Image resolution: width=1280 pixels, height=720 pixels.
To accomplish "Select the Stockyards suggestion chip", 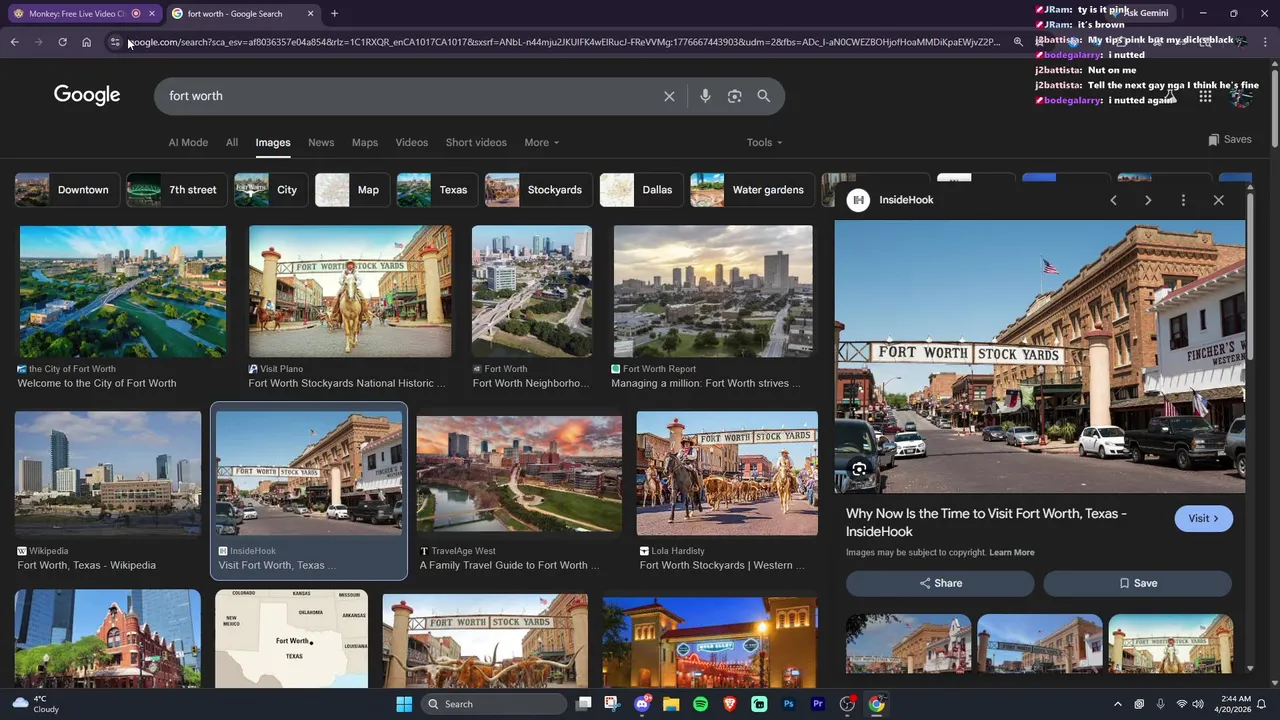I will point(539,190).
